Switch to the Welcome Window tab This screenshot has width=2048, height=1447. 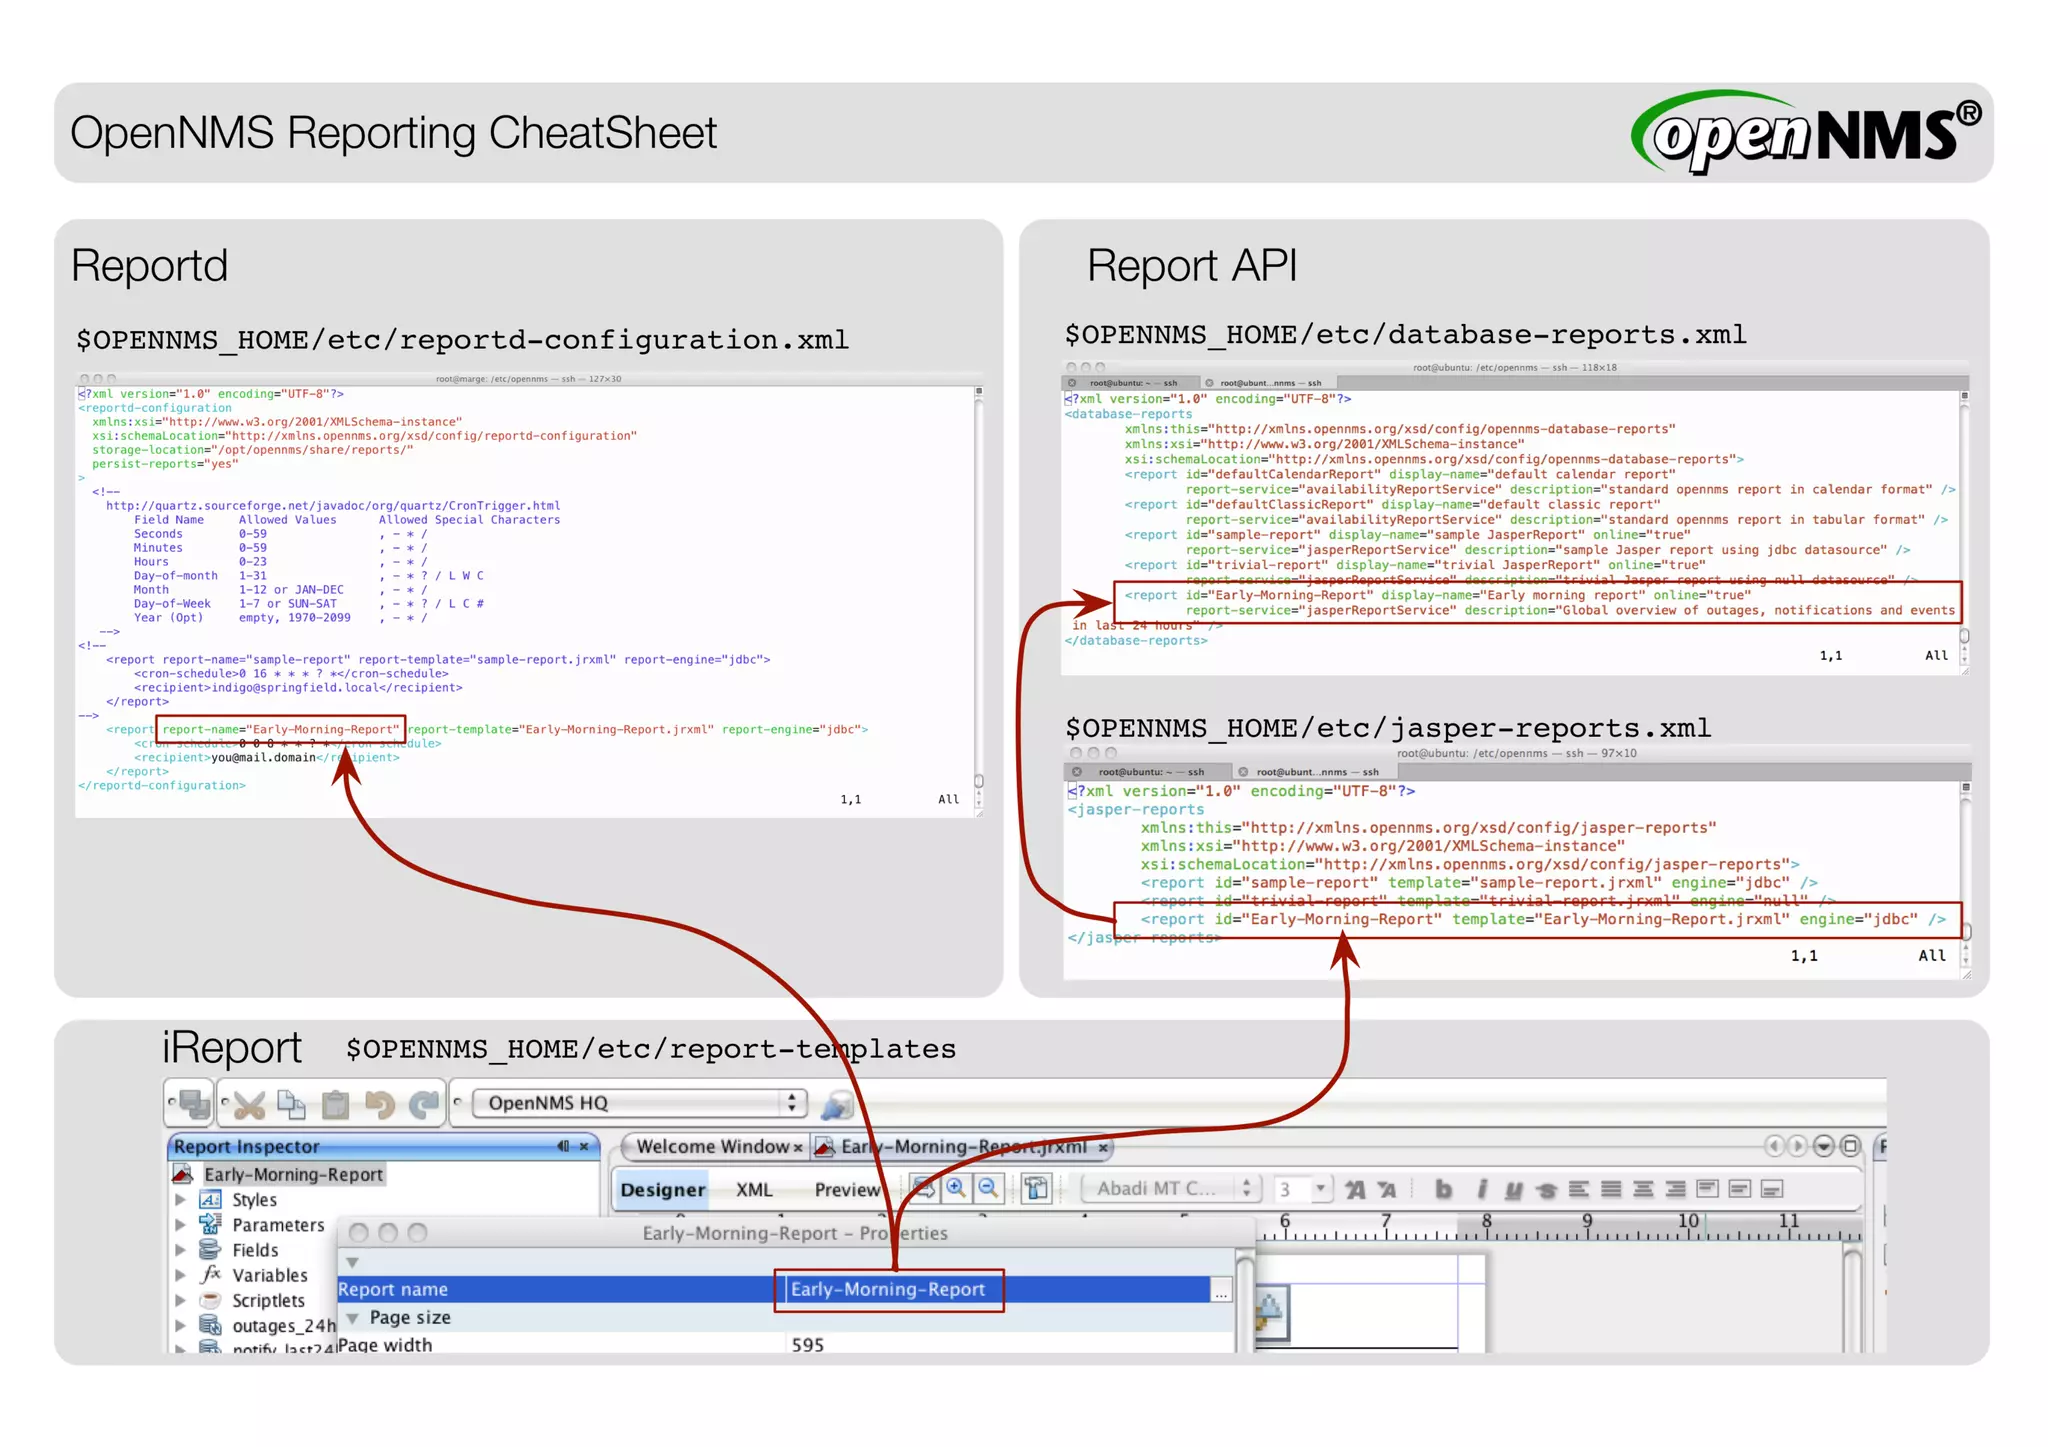pyautogui.click(x=712, y=1147)
